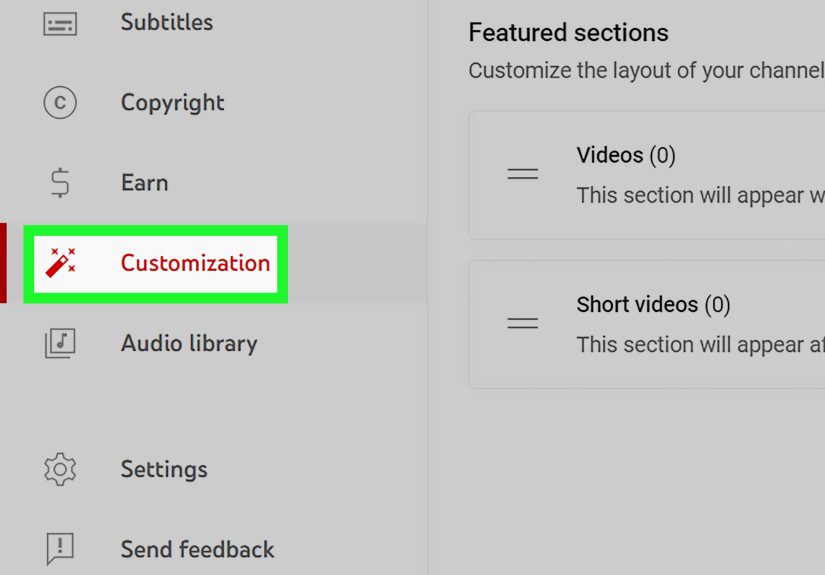Viewport: 825px width, 575px height.
Task: Open the Subtitles menu item
Action: point(167,23)
